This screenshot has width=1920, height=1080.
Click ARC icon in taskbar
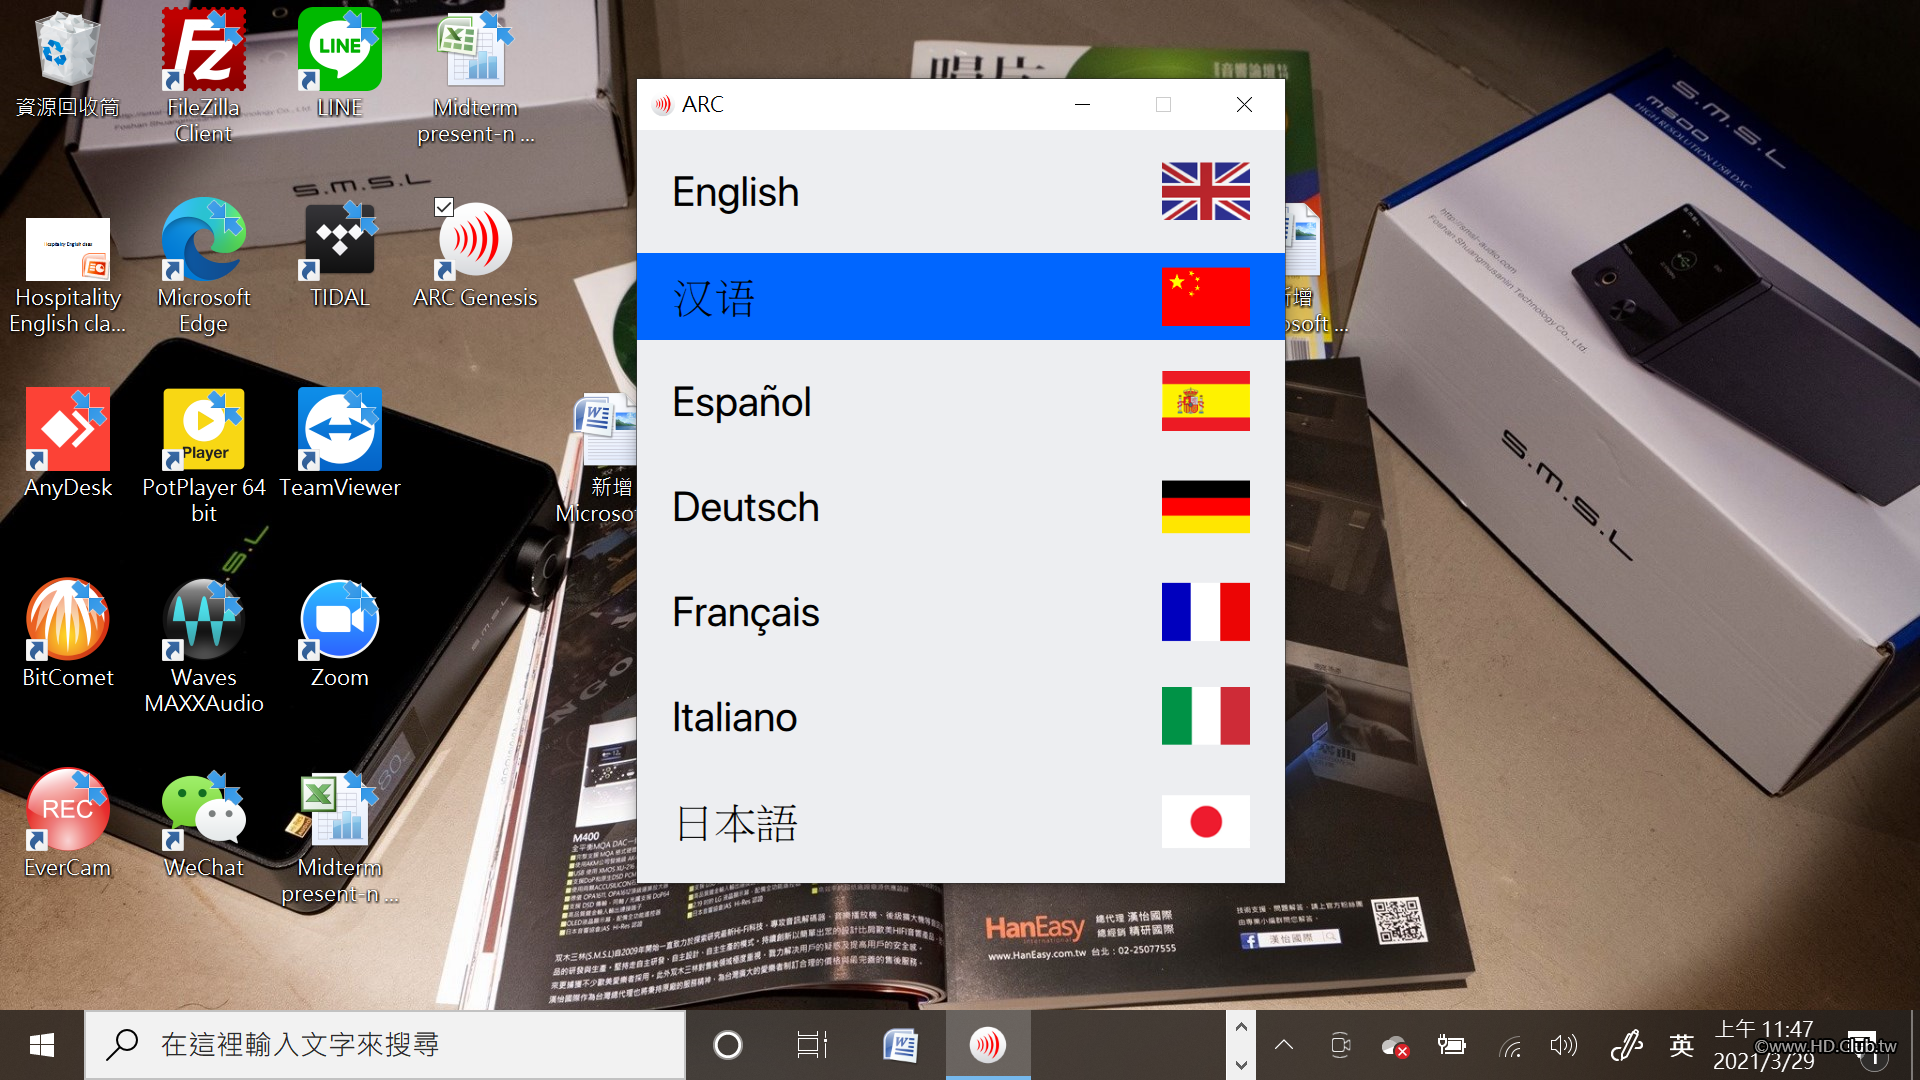pyautogui.click(x=987, y=1045)
